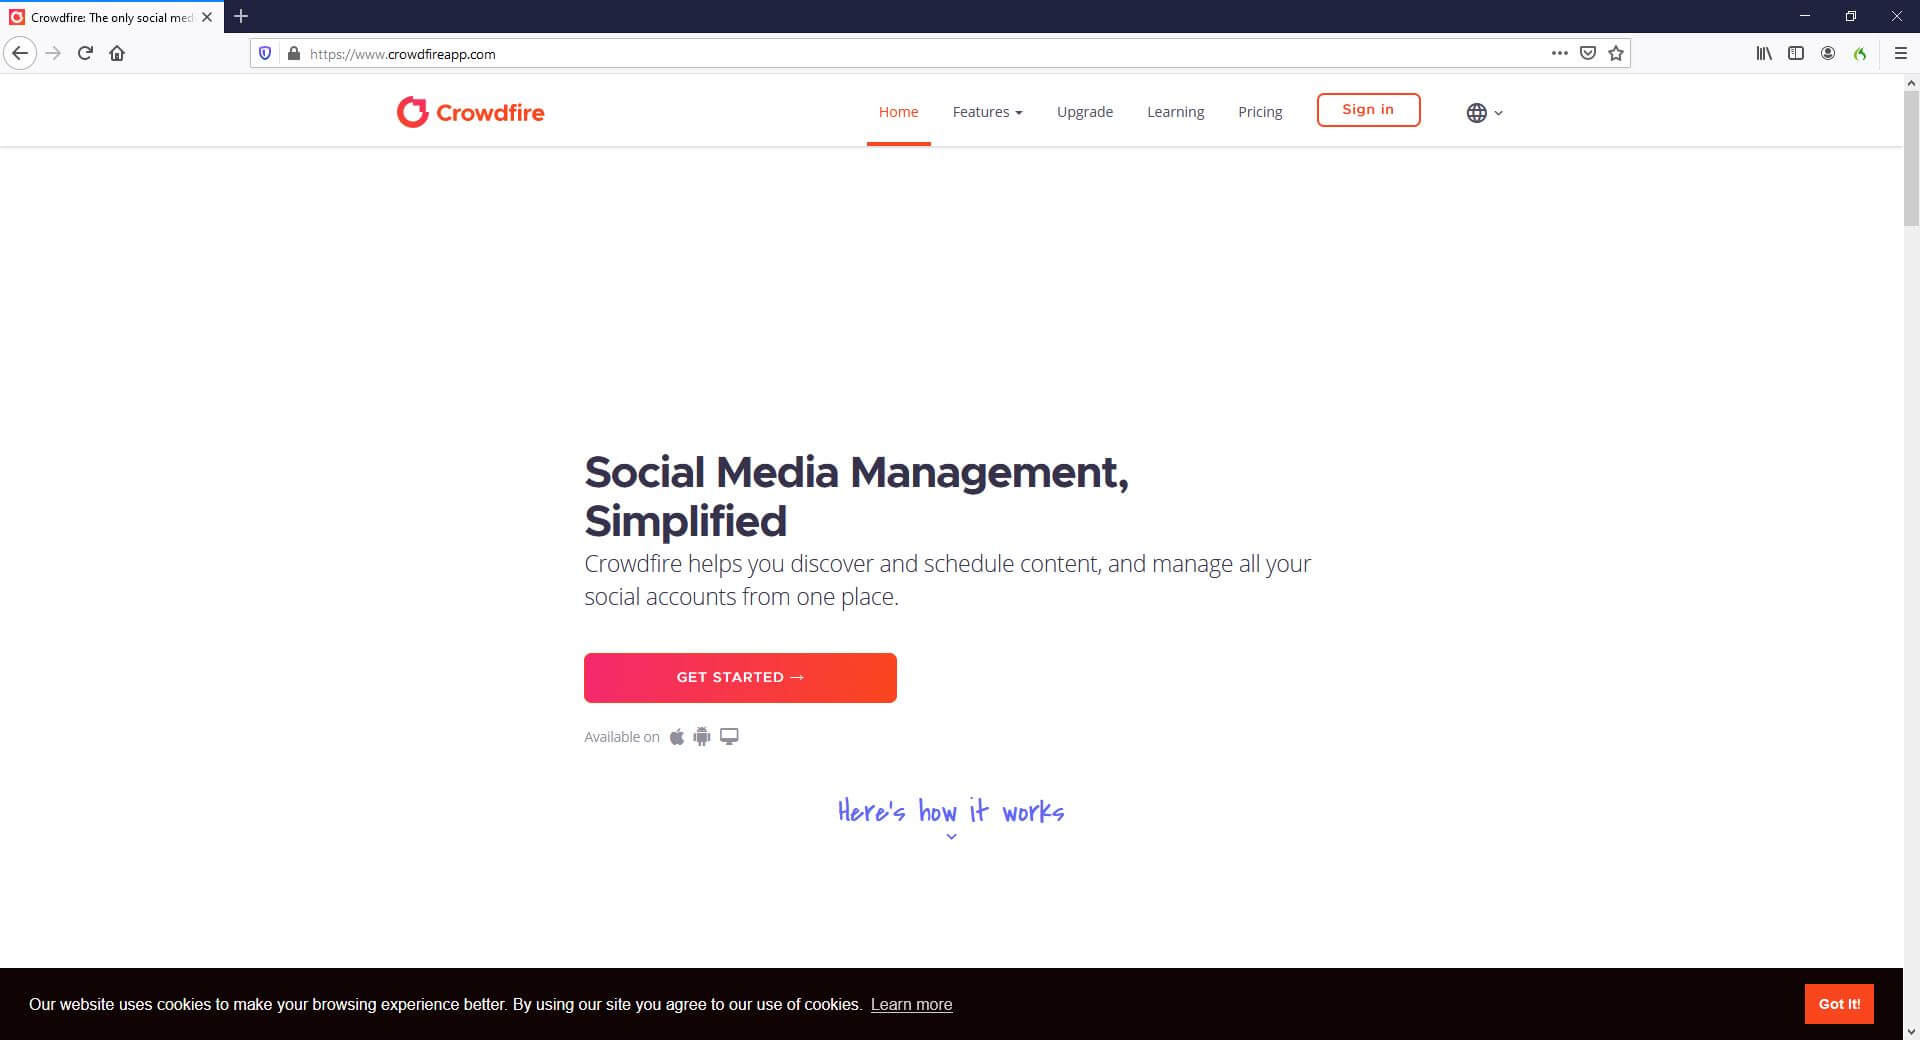Expand the Features dropdown menu

[x=987, y=112]
